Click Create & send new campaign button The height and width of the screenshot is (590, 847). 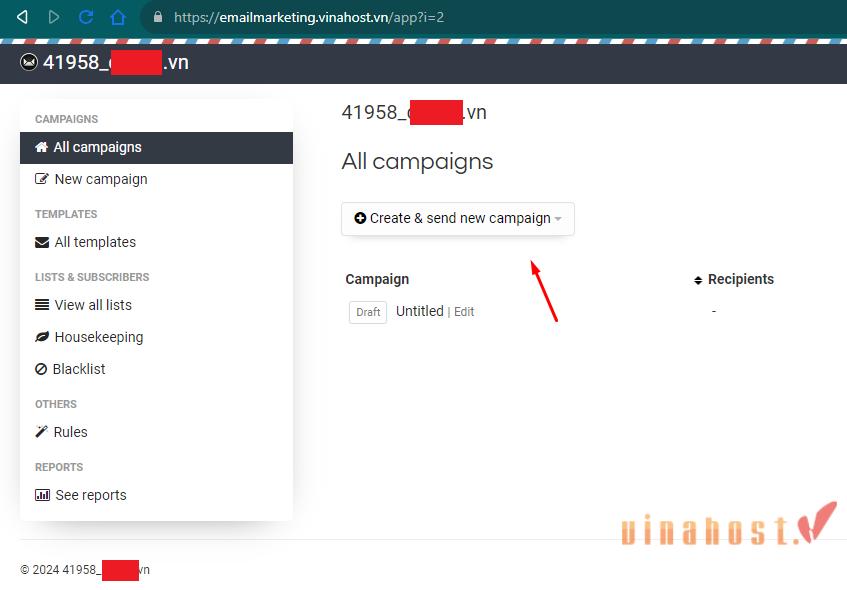click(x=458, y=219)
